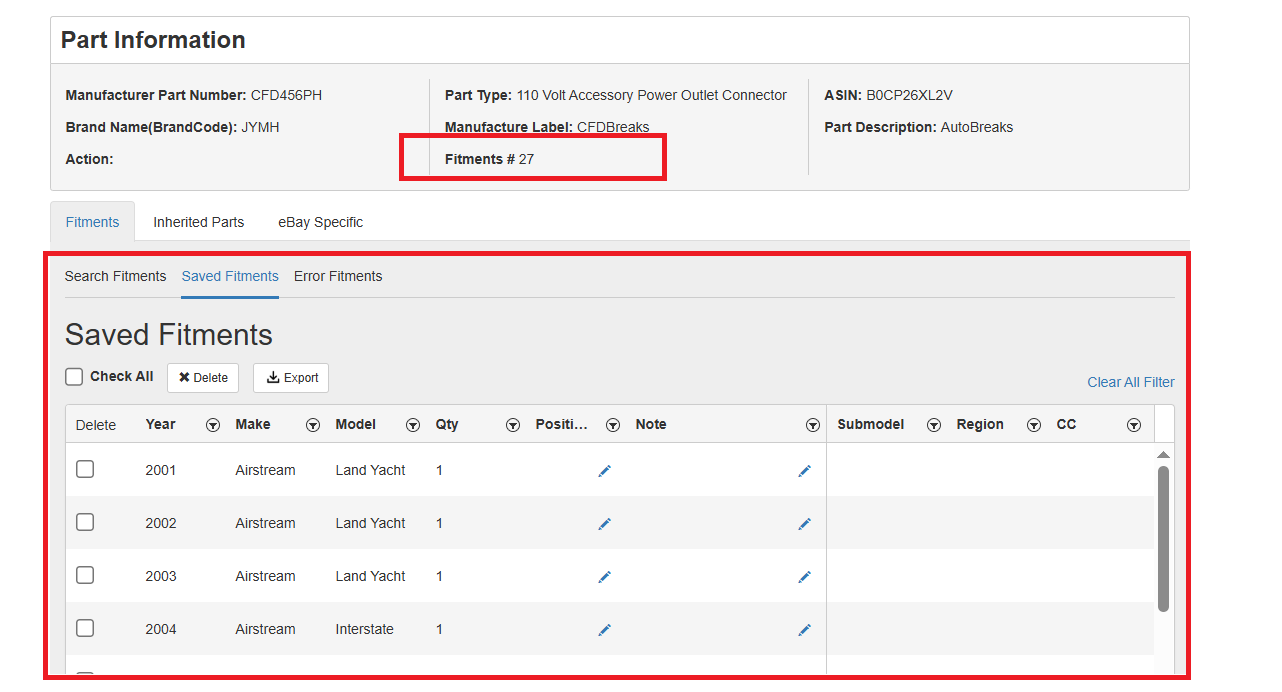Click the table's vertical scrollbar thumb
The image size is (1282, 692).
point(1163,538)
